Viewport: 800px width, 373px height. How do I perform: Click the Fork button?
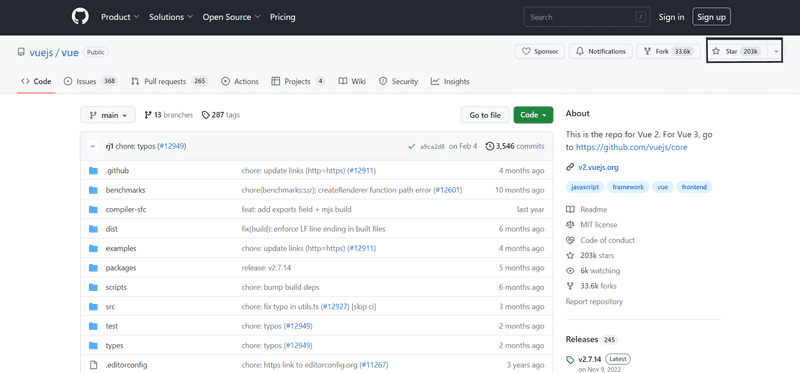pos(669,52)
